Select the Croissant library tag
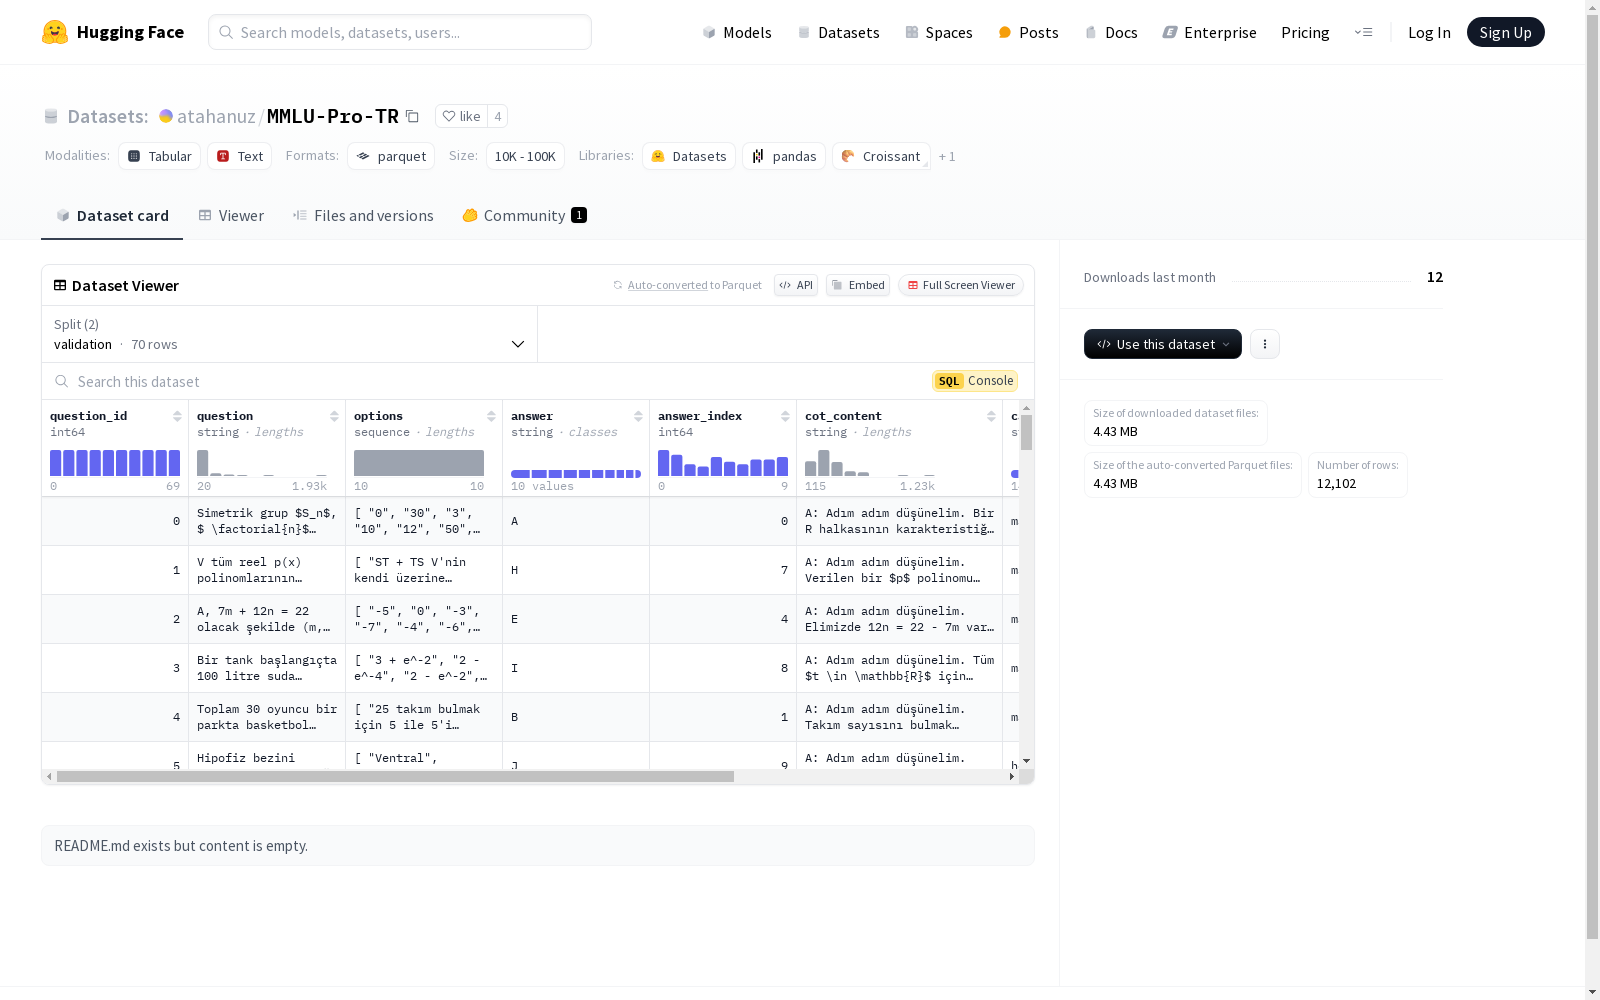This screenshot has width=1600, height=1000. (x=881, y=156)
